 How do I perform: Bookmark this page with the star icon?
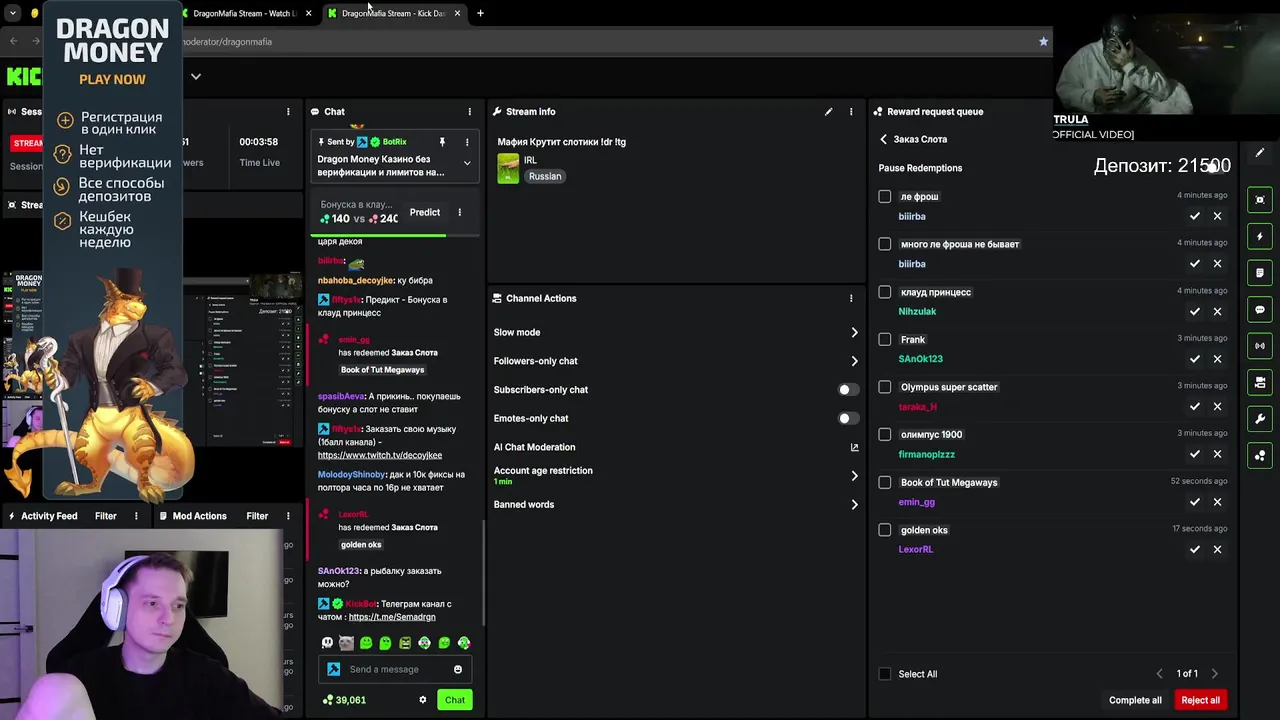coord(1043,41)
